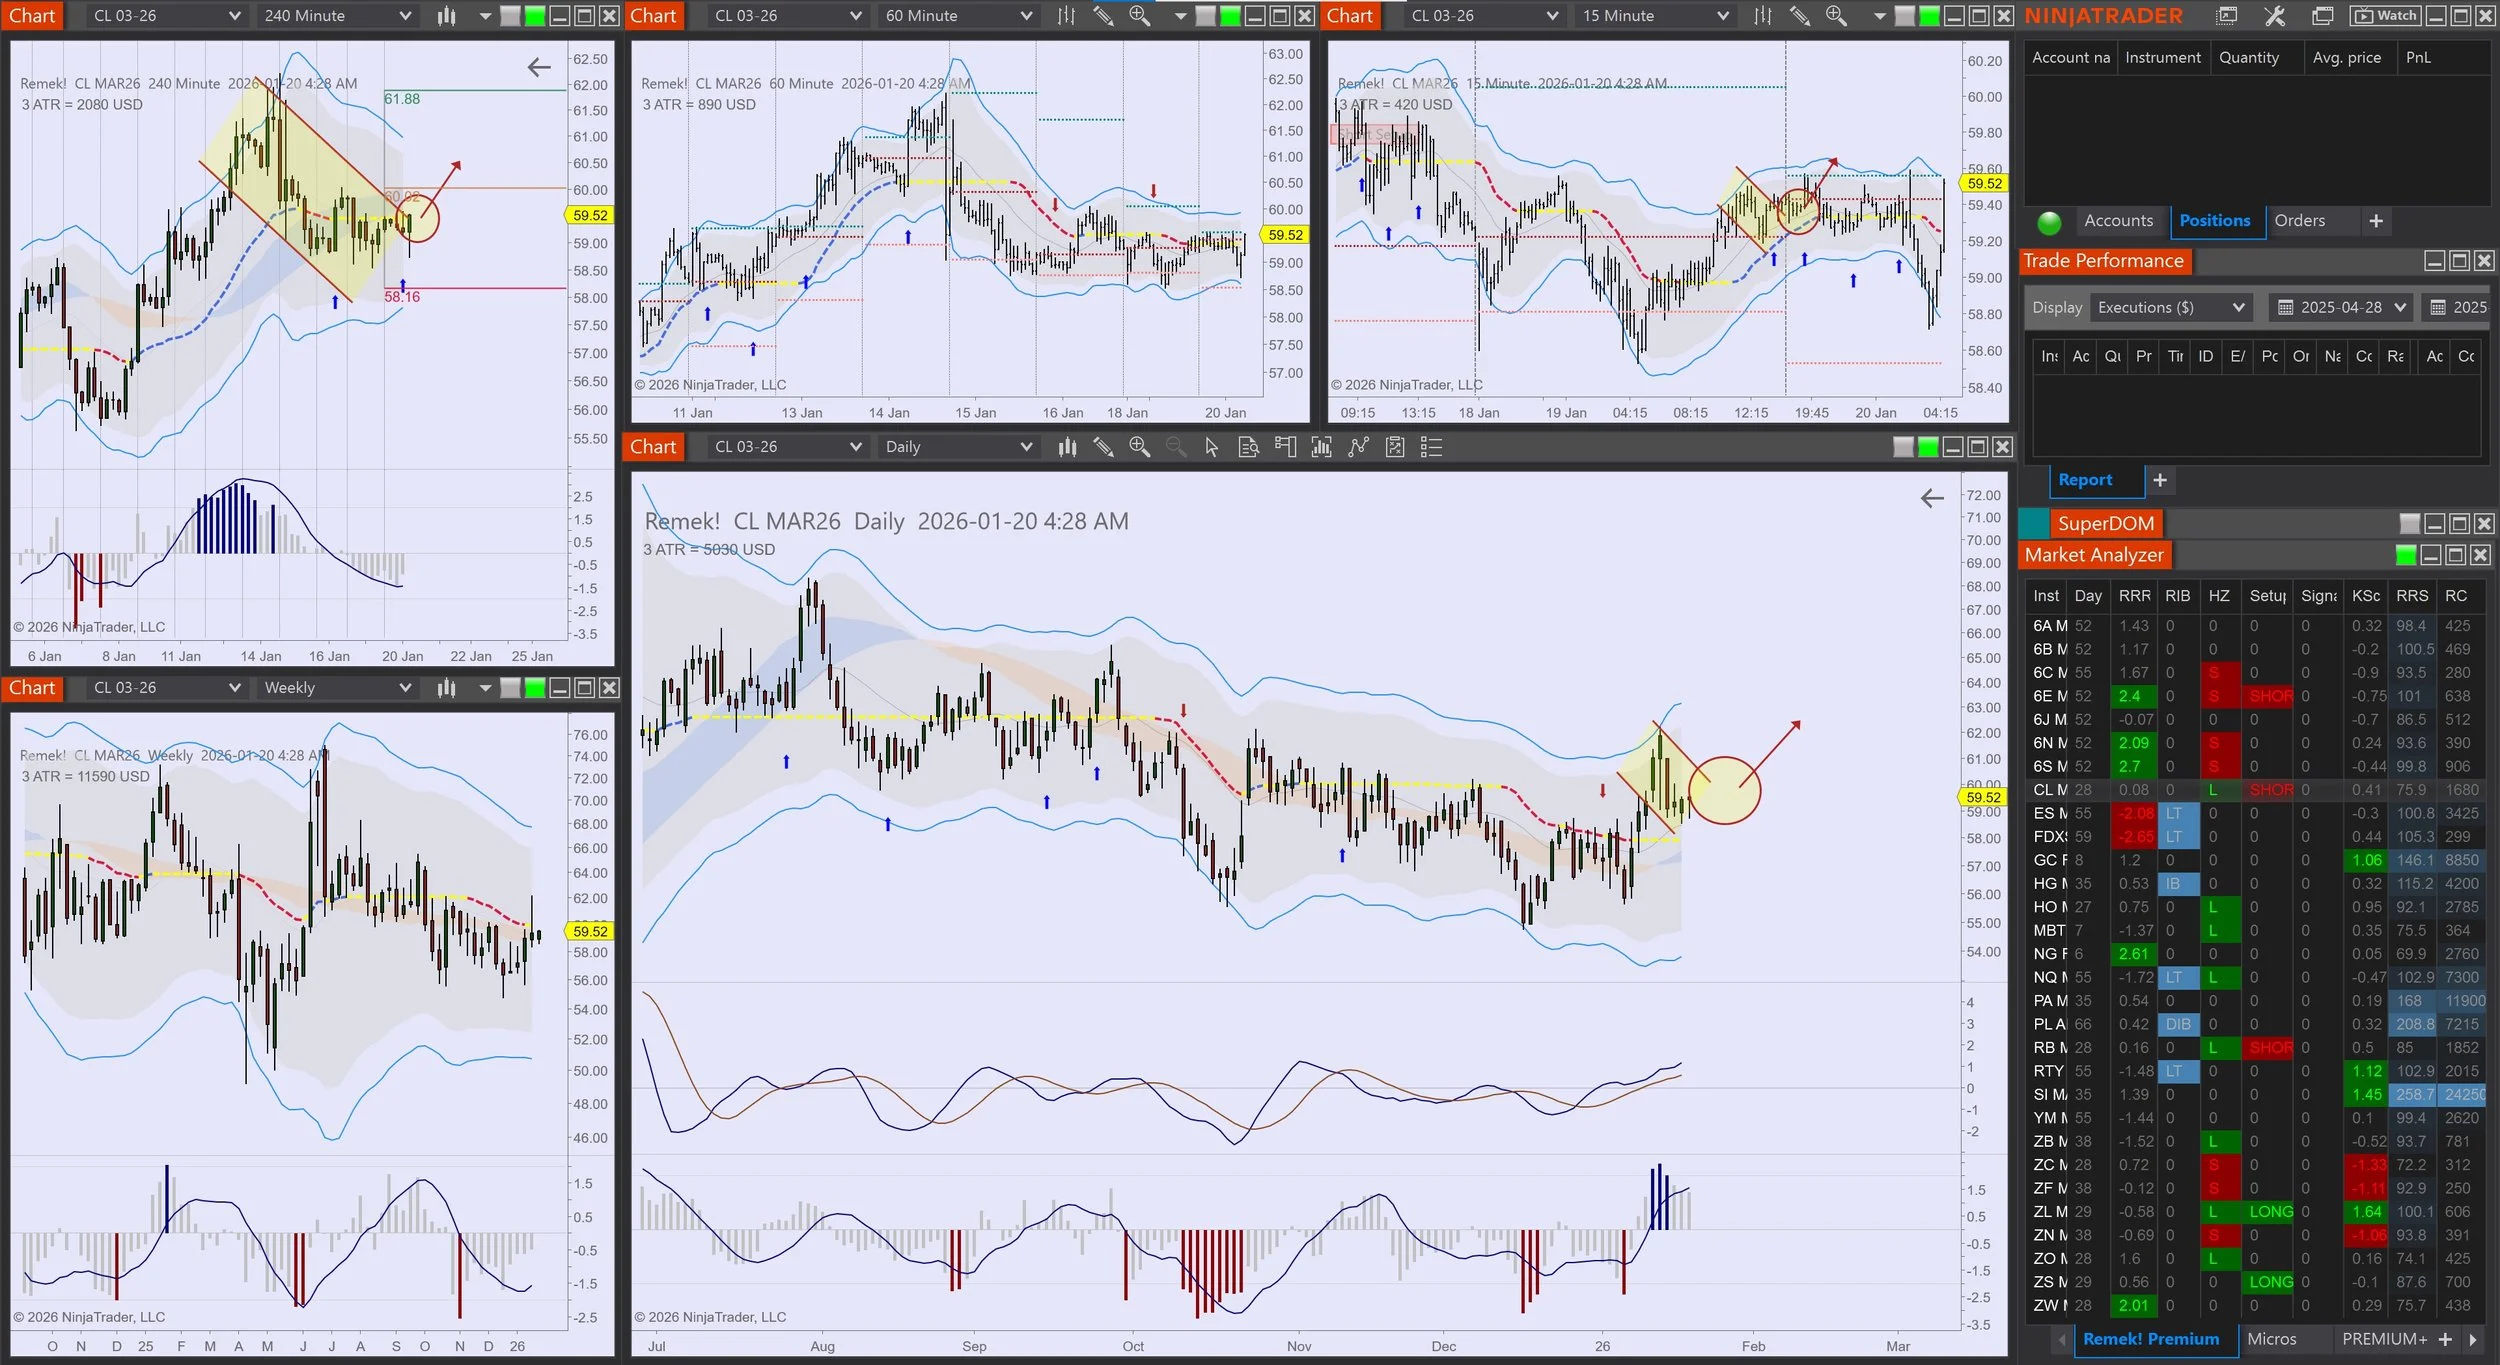
Task: Click zoom-in magnifier on Daily chart toolbar
Action: click(1139, 447)
